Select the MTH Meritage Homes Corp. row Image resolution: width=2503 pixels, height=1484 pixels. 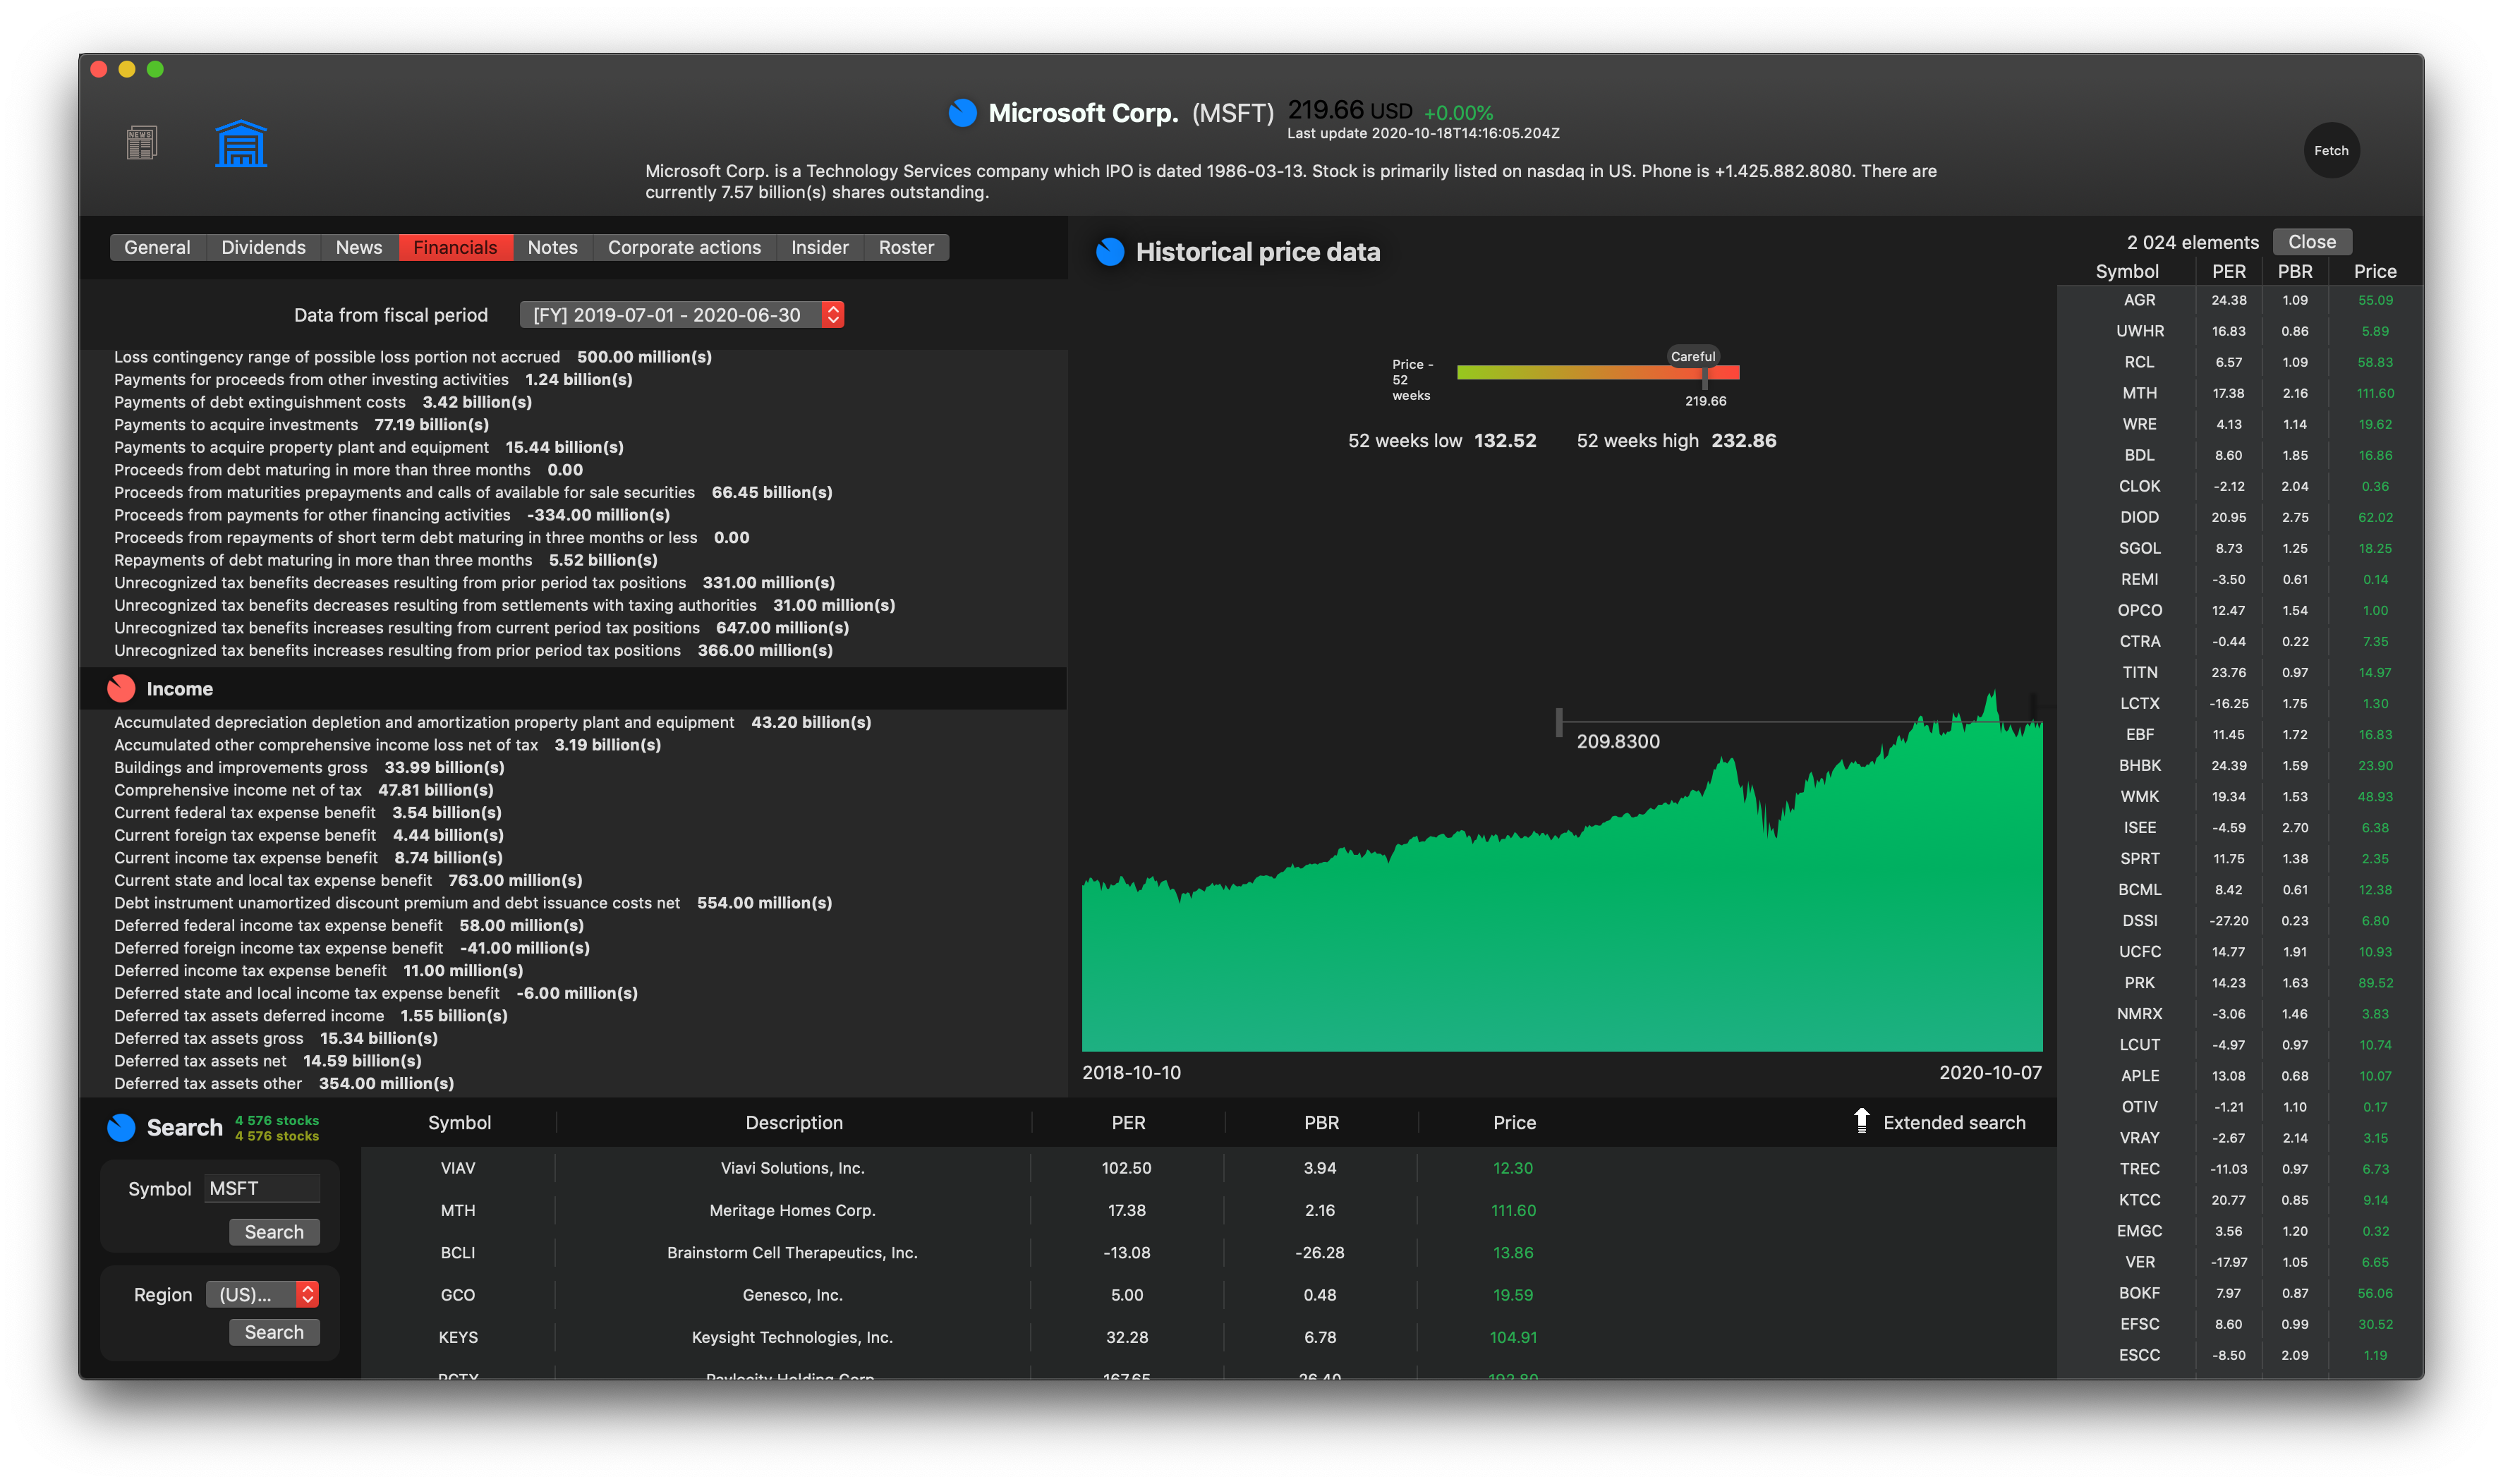(x=1208, y=1210)
